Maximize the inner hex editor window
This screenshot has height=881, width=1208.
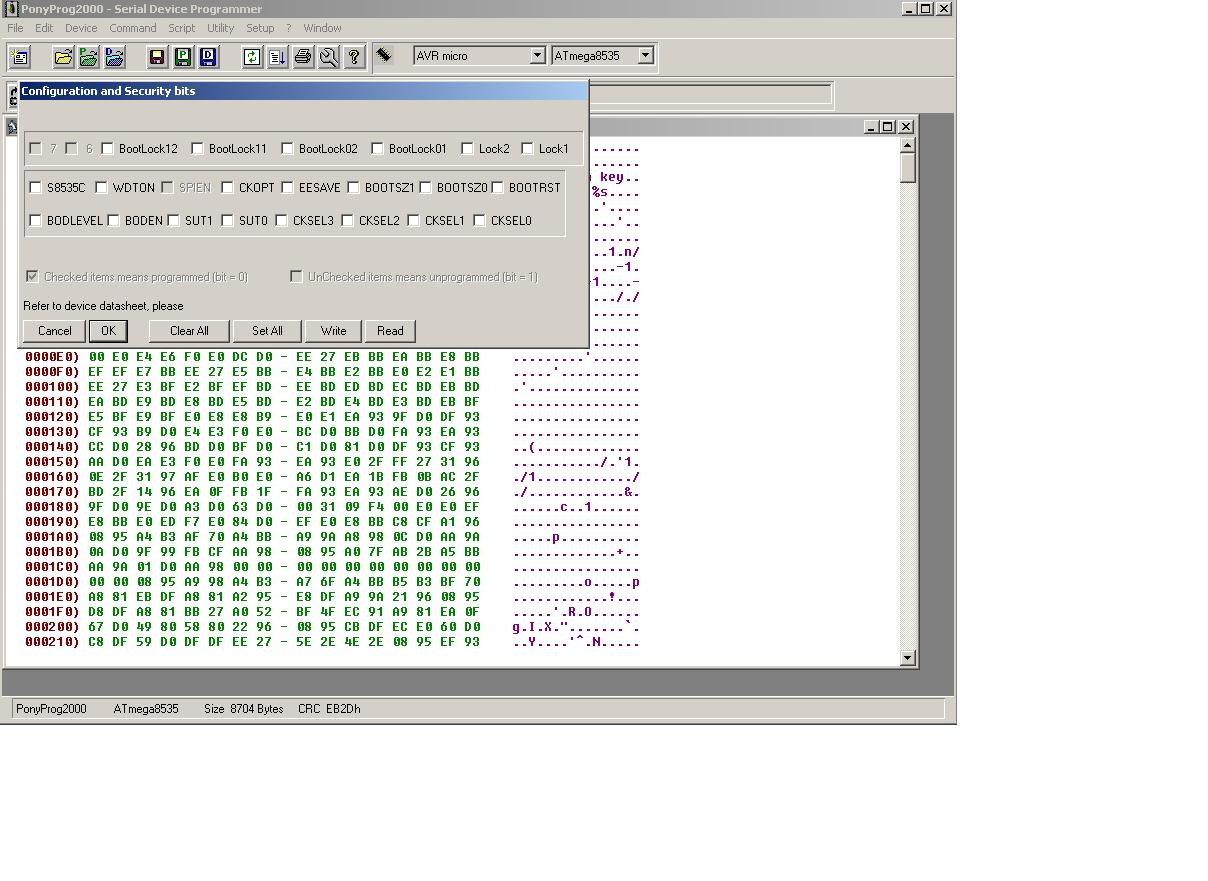888,127
